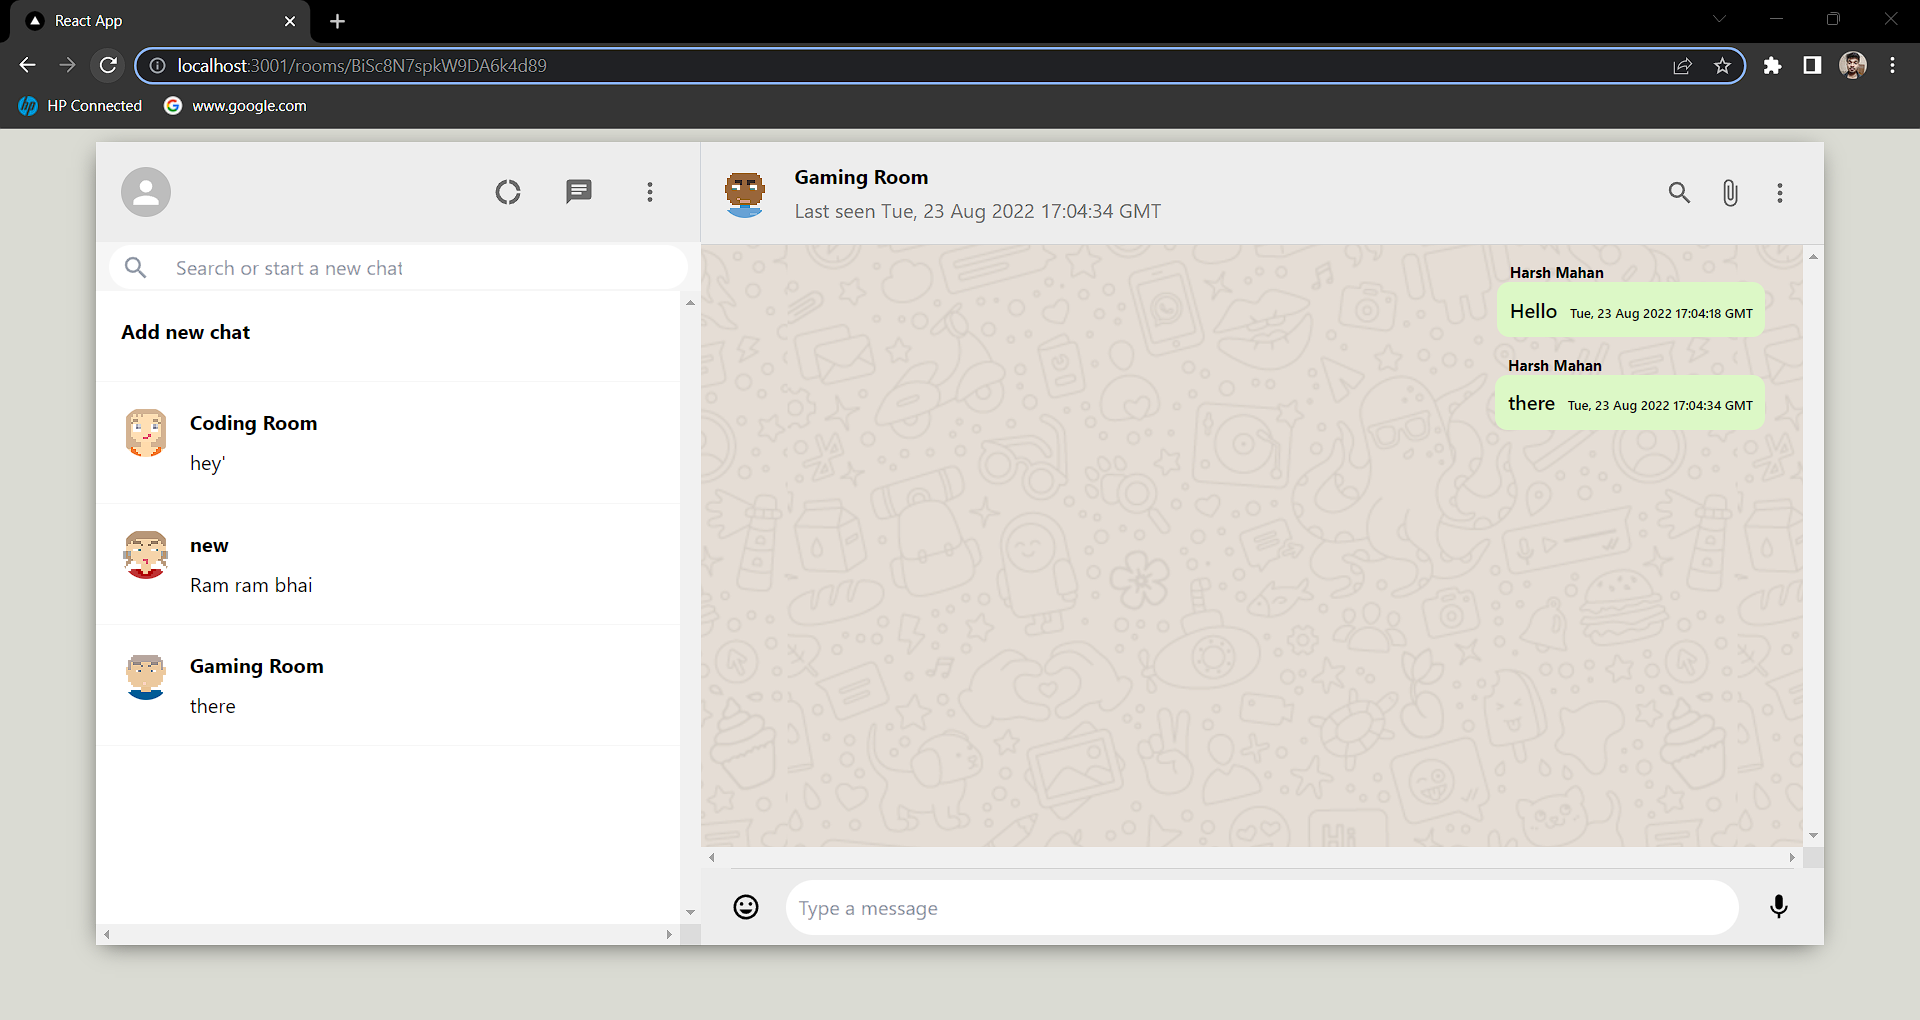Click sidebar horizontal scroll right arrow
The width and height of the screenshot is (1920, 1020).
669,935
